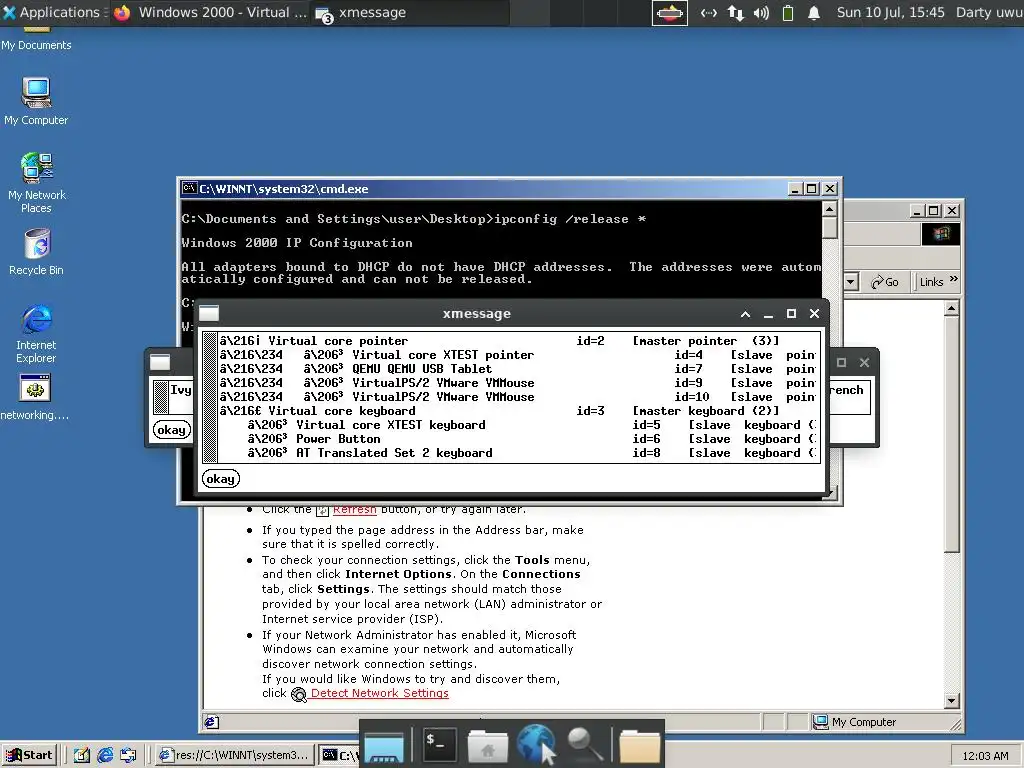This screenshot has height=768, width=1024.
Task: Open the terminal icon in the dock
Action: tap(439, 744)
